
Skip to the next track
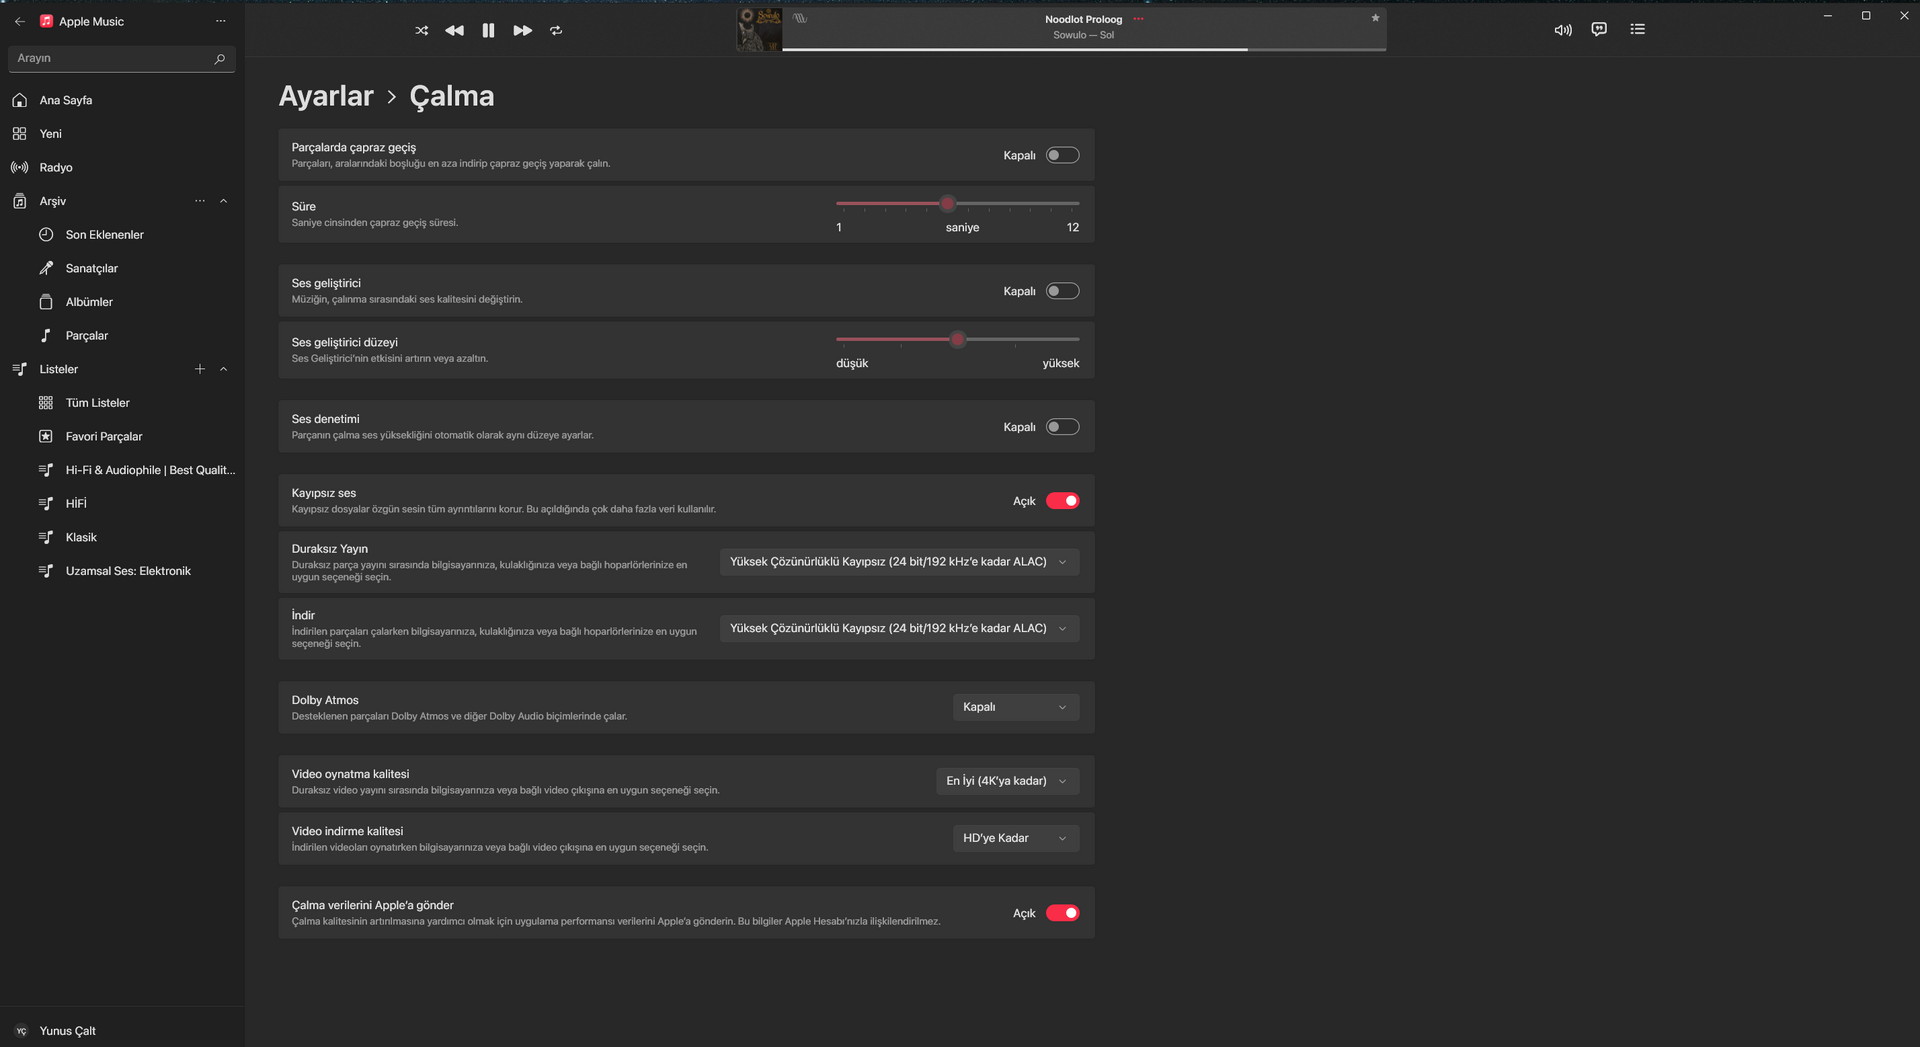tap(522, 30)
